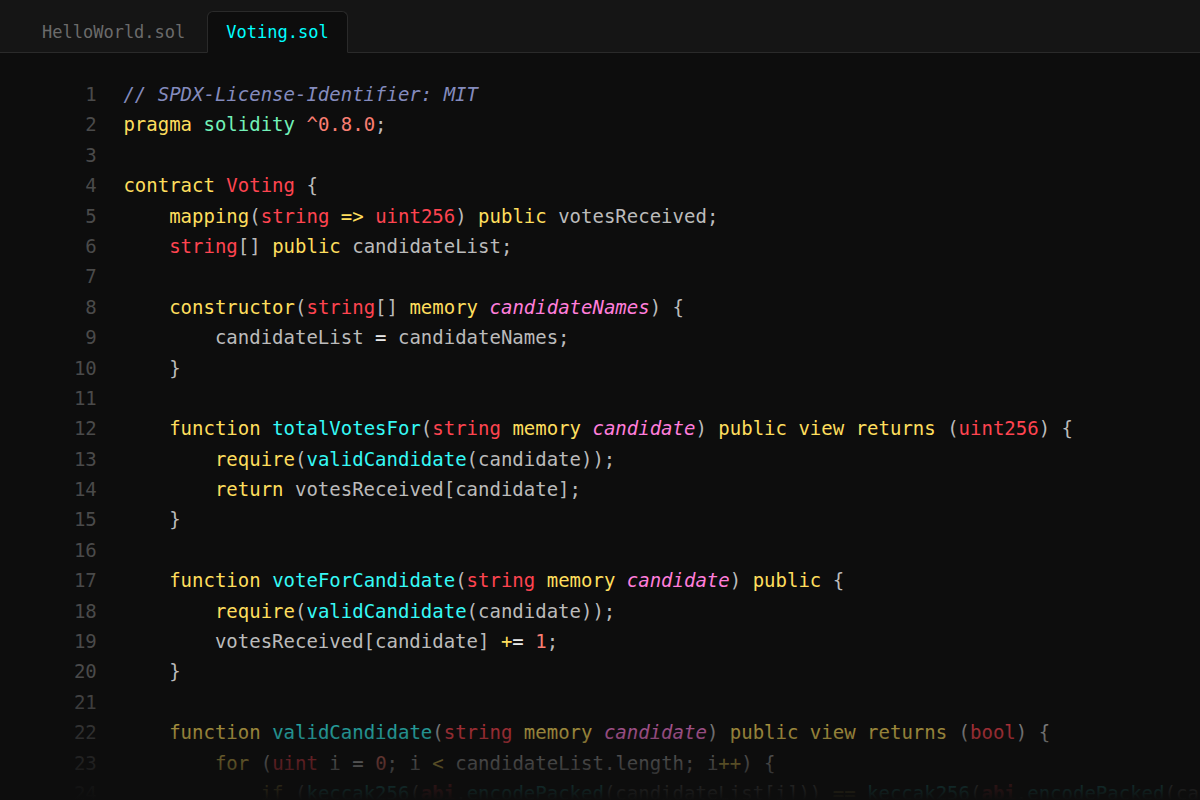Click the 'return' keyword on line 14
The width and height of the screenshot is (1200, 800).
point(249,489)
